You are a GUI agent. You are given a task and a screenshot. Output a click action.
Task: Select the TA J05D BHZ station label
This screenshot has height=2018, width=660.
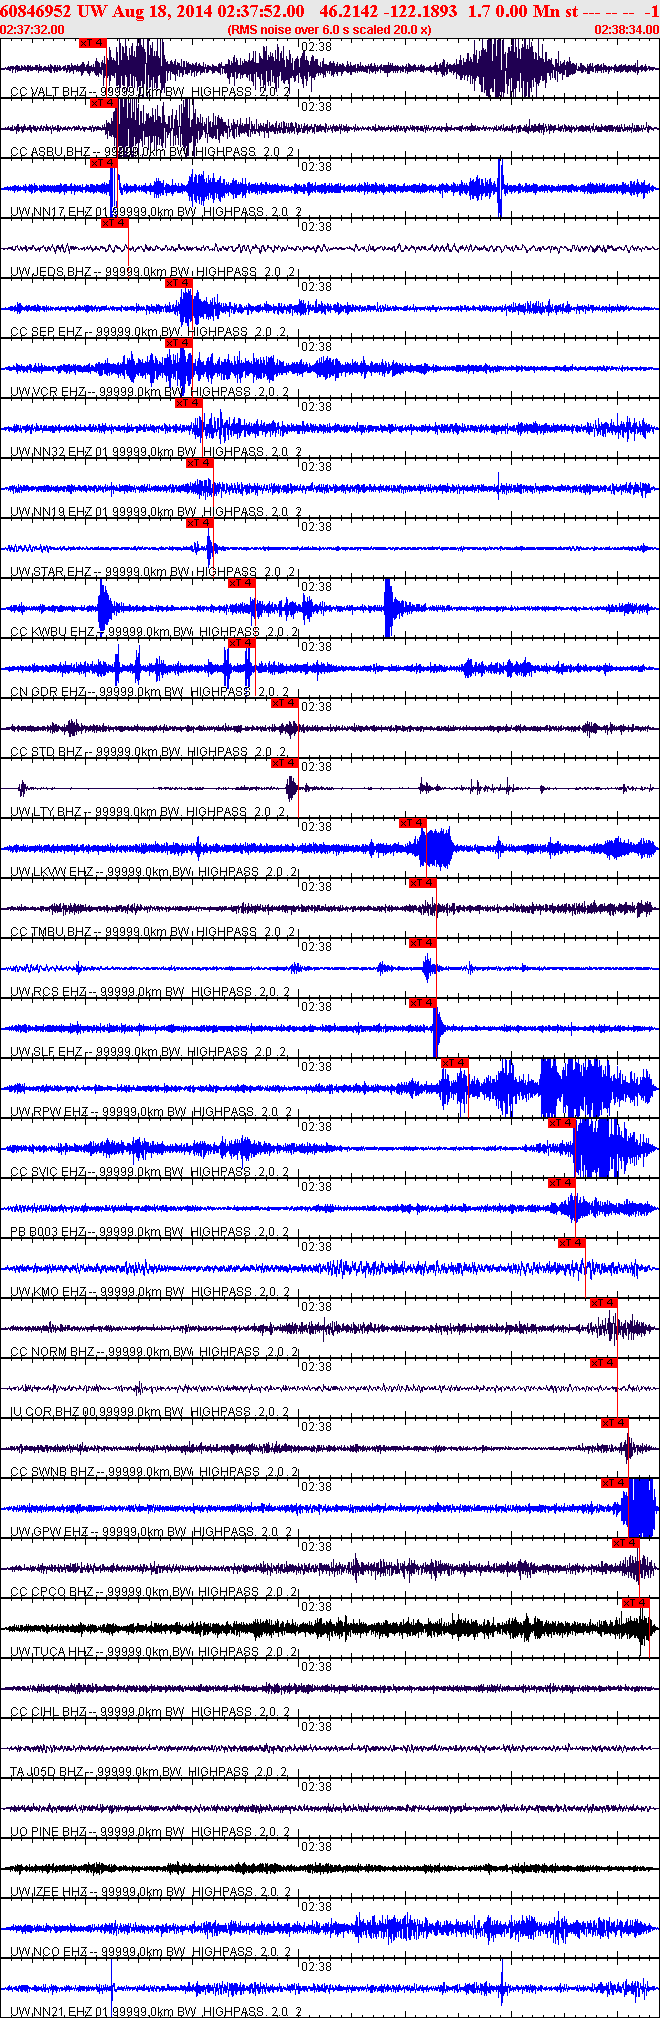click(150, 1772)
